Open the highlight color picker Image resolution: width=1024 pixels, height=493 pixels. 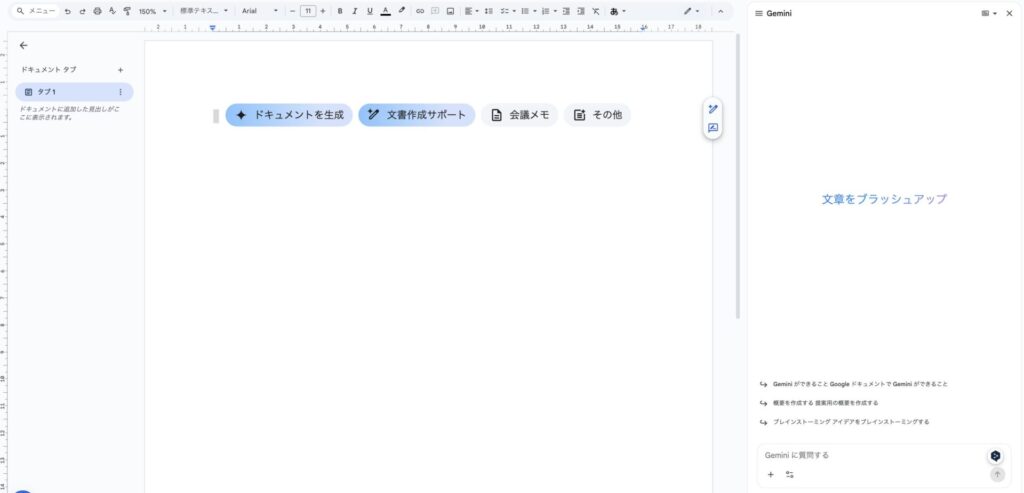pos(402,11)
